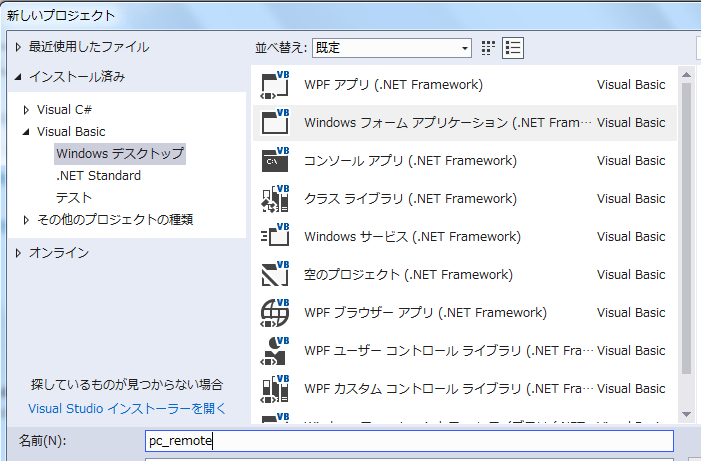Image resolution: width=701 pixels, height=461 pixels.
Task: Collapse the Visual Basic tree node
Action: tap(26, 132)
